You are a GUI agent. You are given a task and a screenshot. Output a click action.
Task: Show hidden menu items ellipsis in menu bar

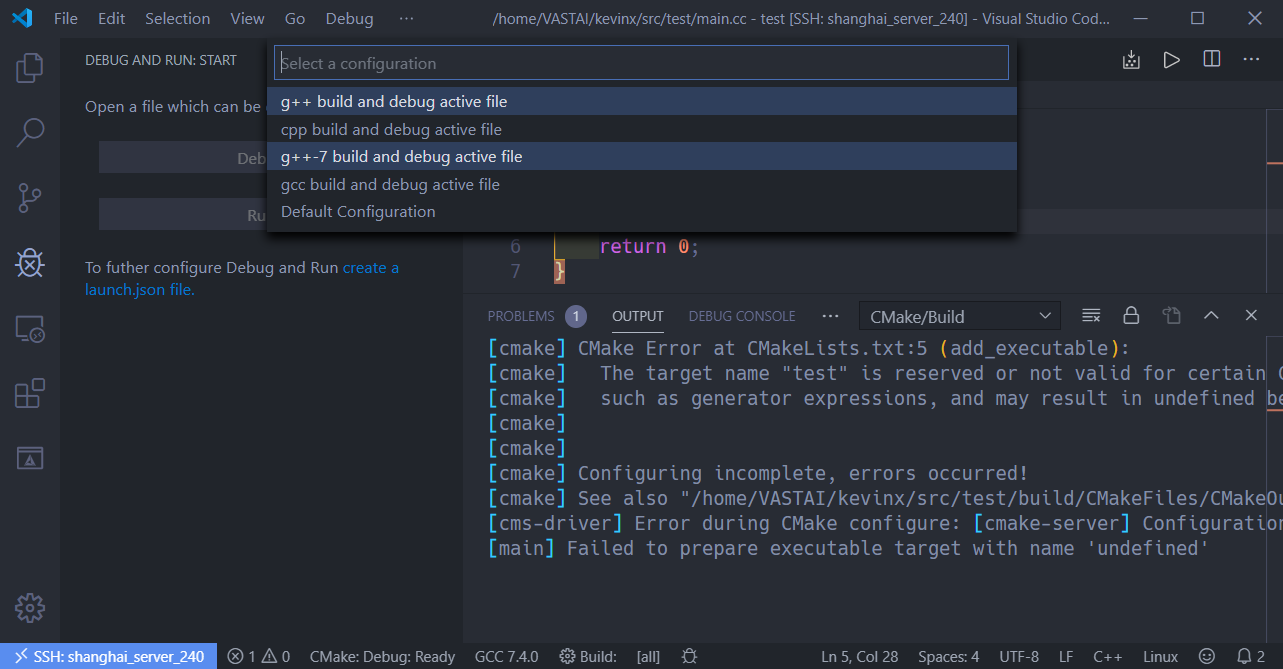(x=405, y=18)
